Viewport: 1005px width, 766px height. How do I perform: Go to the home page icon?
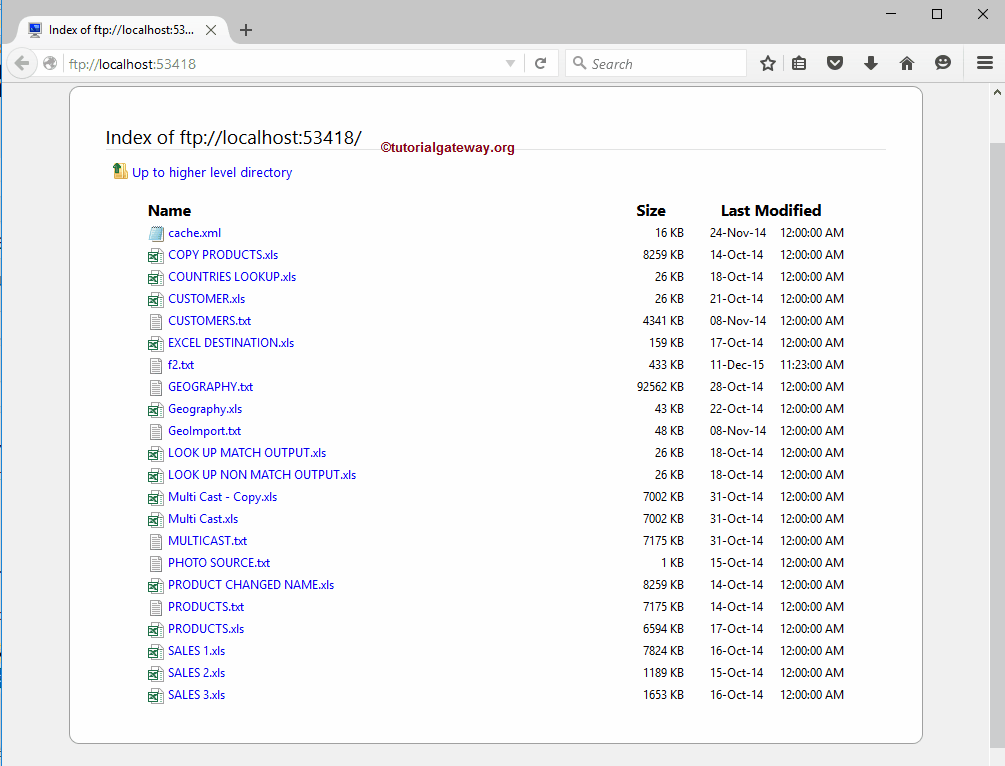point(907,64)
